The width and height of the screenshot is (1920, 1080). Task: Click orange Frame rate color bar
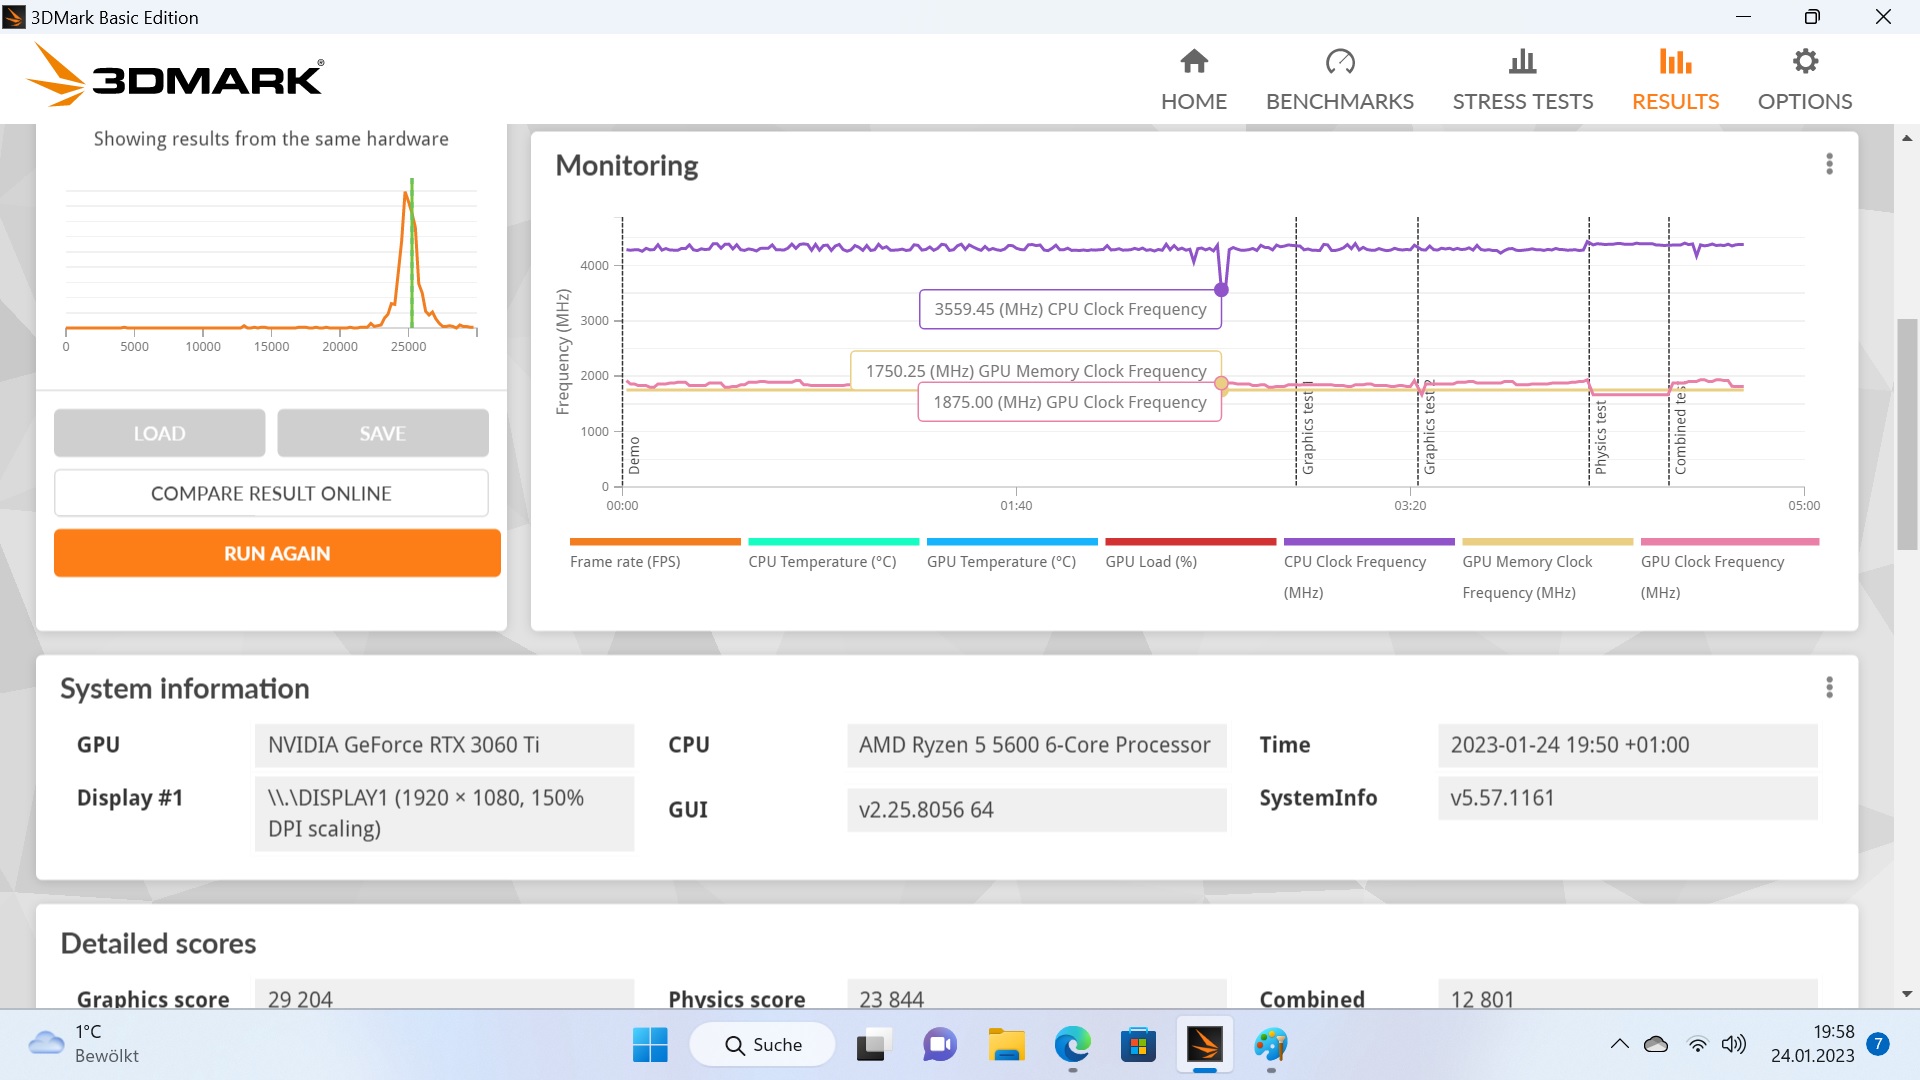point(655,542)
